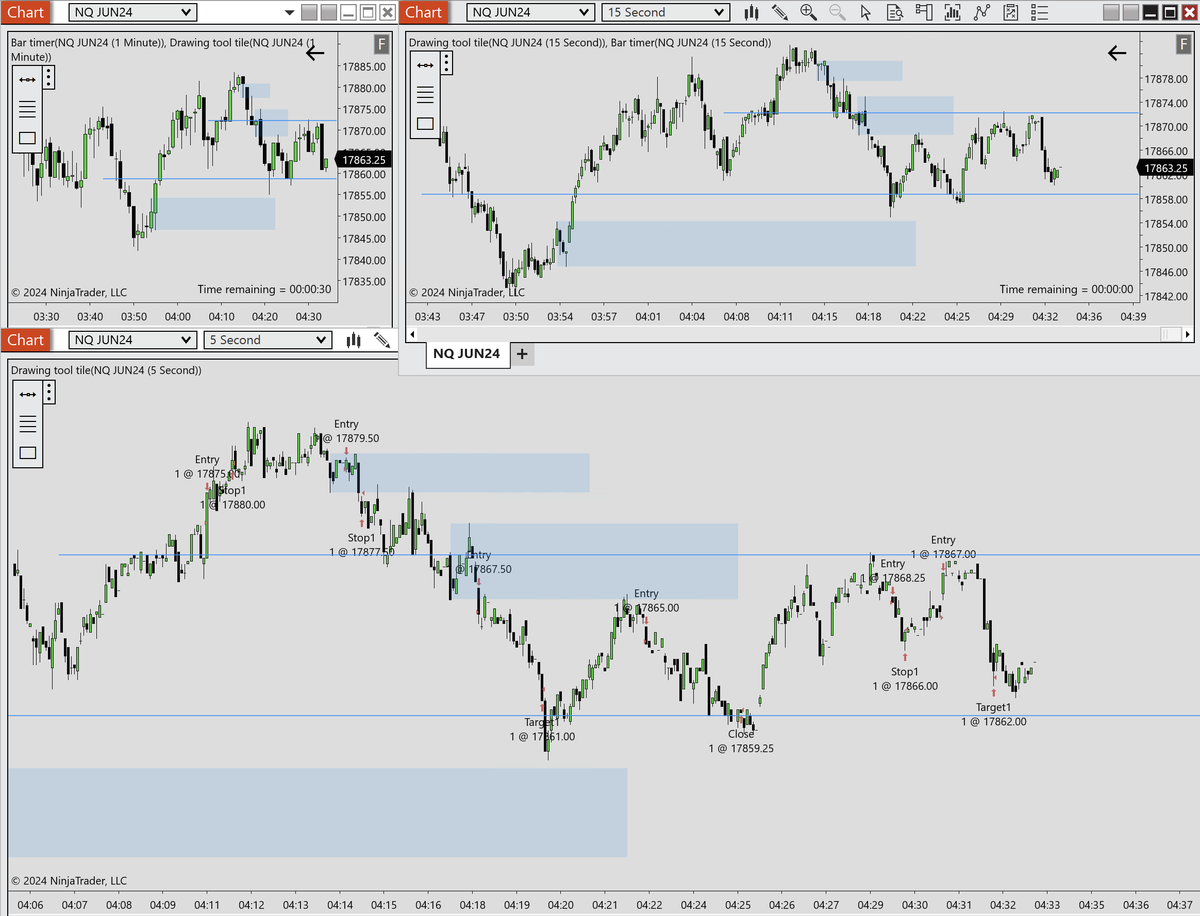Screen dimensions: 1200x916
Task: Click the 'Entry 1 @ 17868.25' label
Action: pos(892,570)
